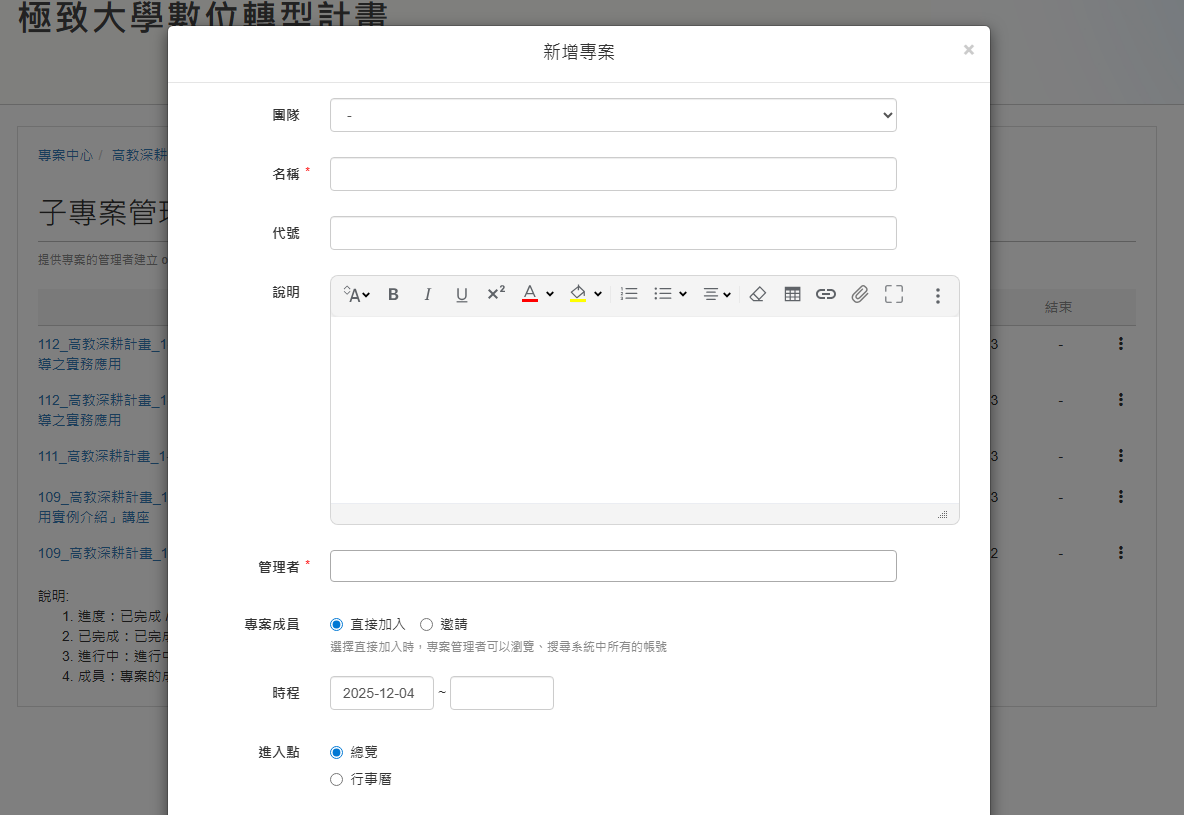
Task: Toggle underline formatting in editor toolbar
Action: pyautogui.click(x=461, y=294)
